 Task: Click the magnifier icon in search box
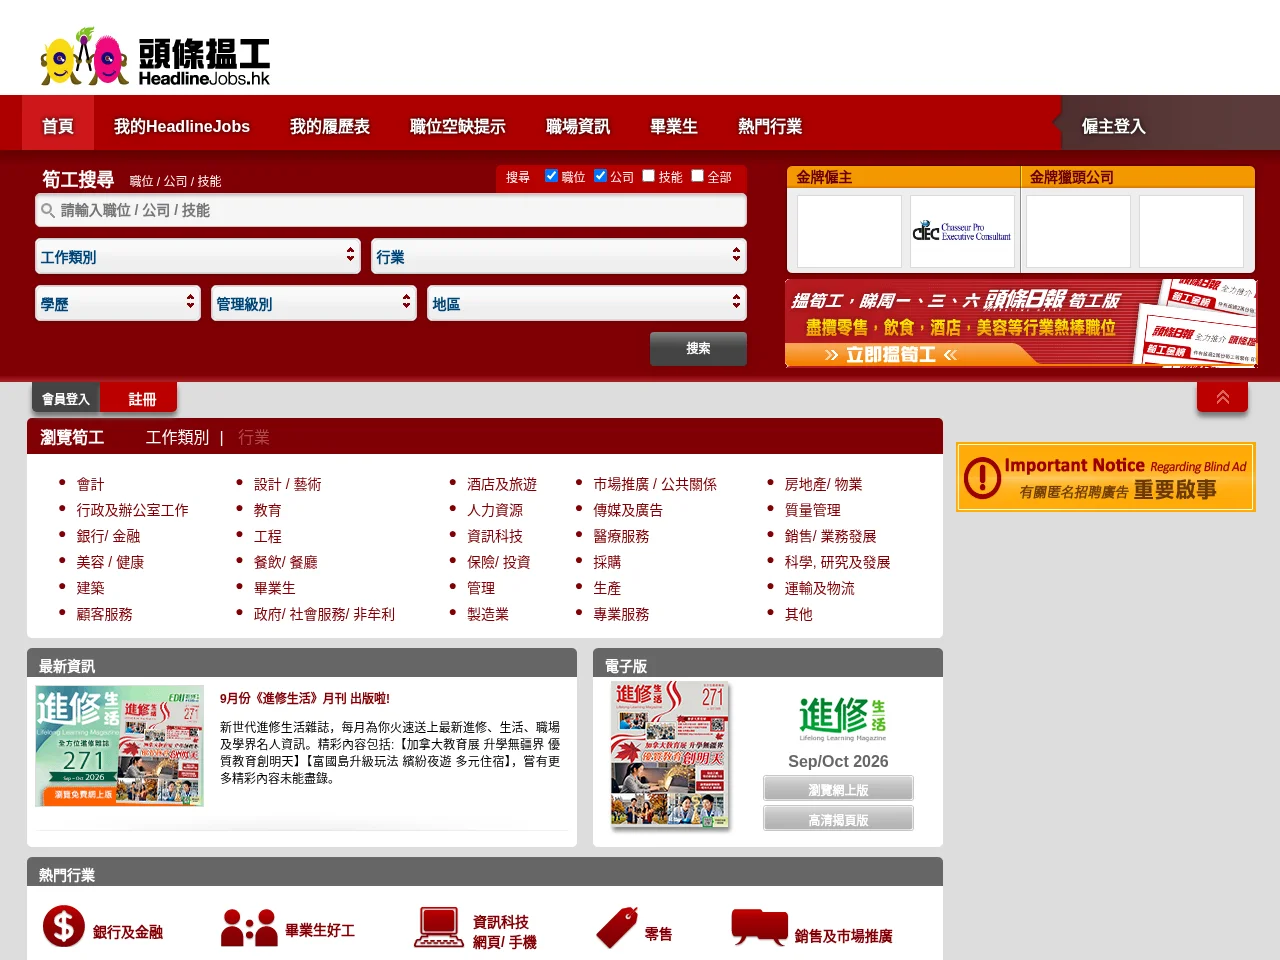coord(47,210)
